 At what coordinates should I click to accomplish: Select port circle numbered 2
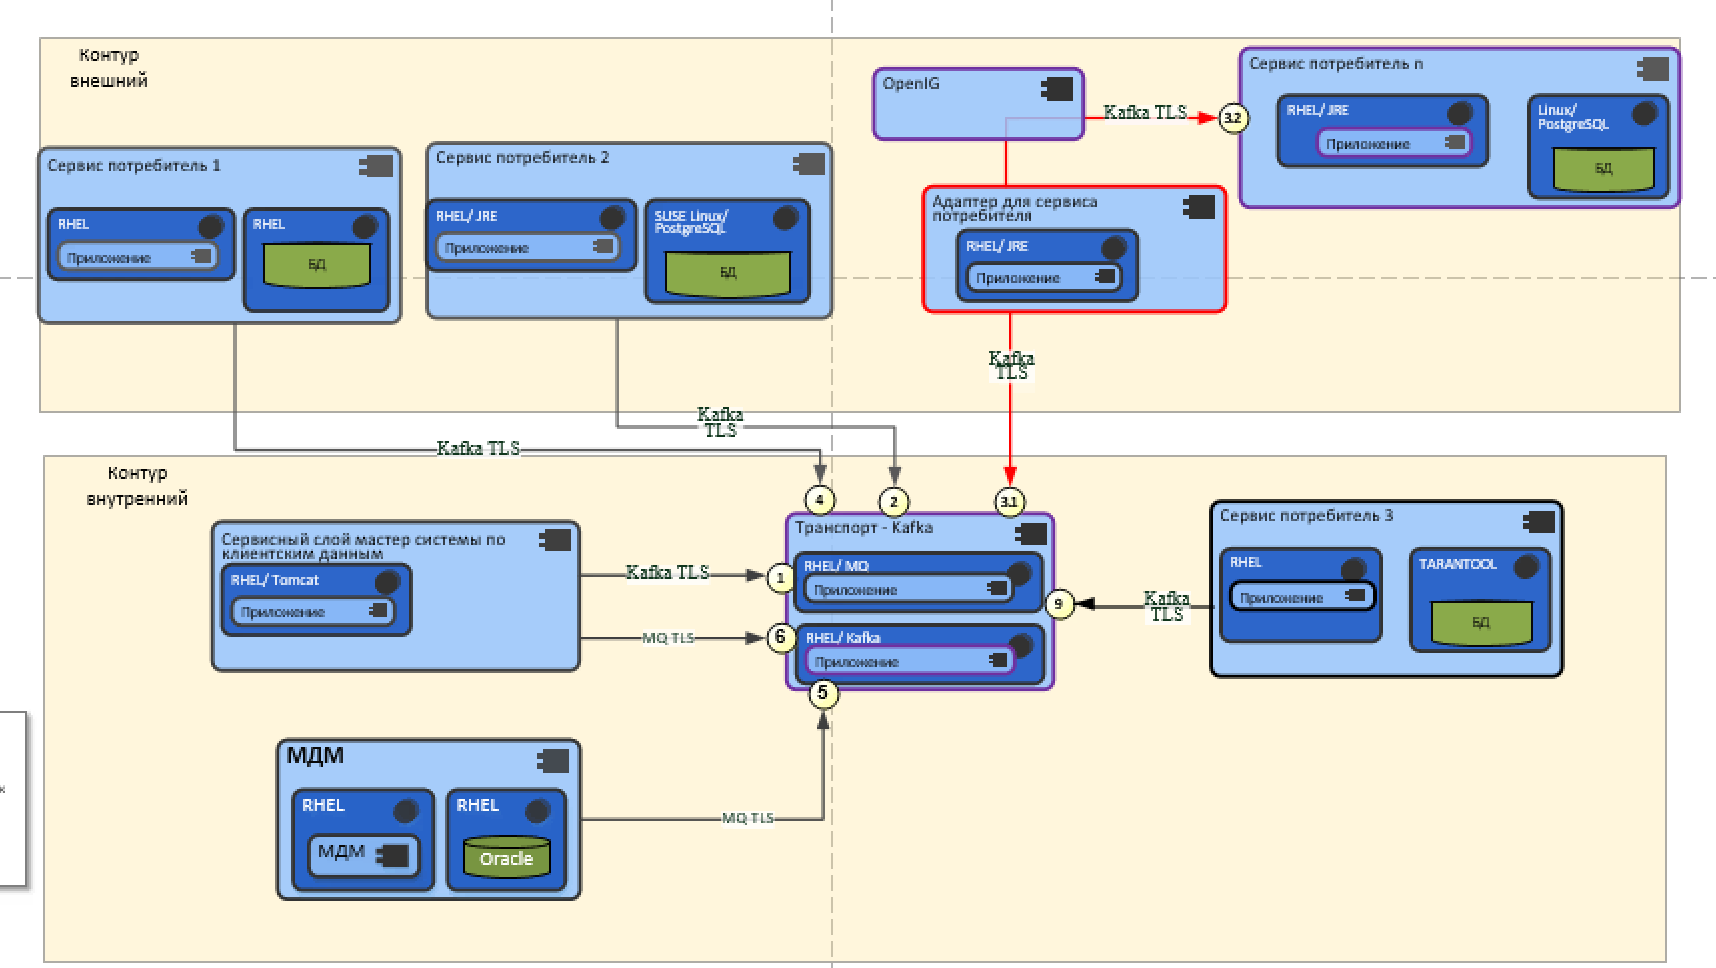coord(894,501)
